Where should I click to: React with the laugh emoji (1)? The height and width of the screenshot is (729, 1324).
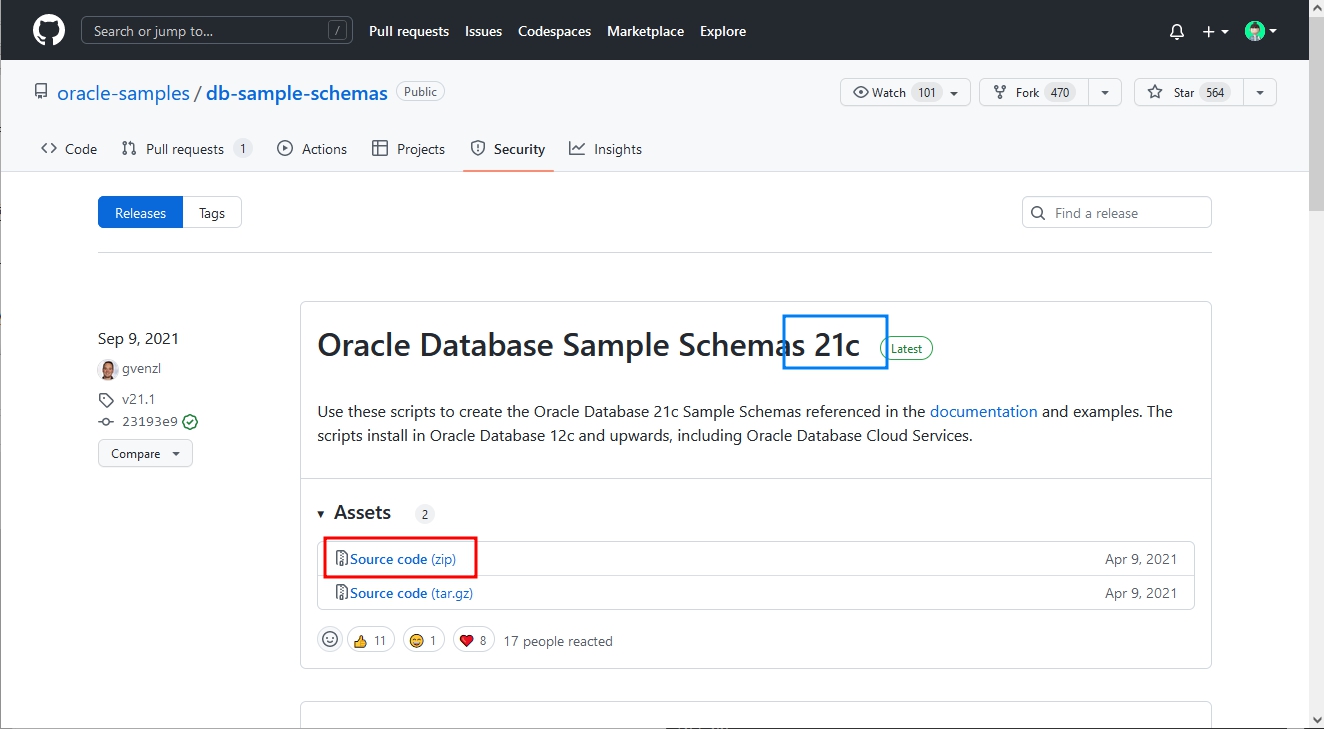(x=424, y=640)
